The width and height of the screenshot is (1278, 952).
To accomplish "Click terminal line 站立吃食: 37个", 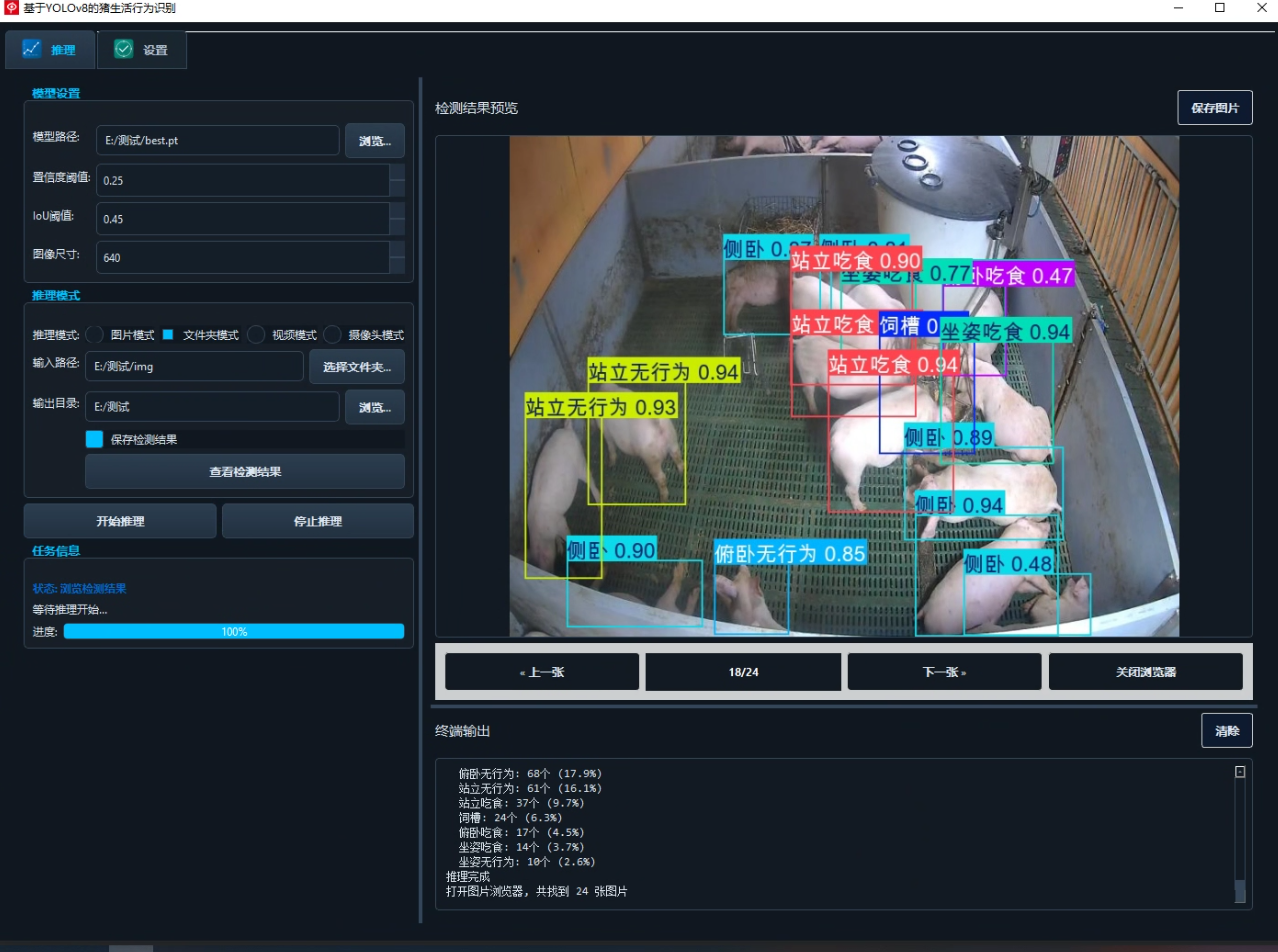I will tap(521, 802).
